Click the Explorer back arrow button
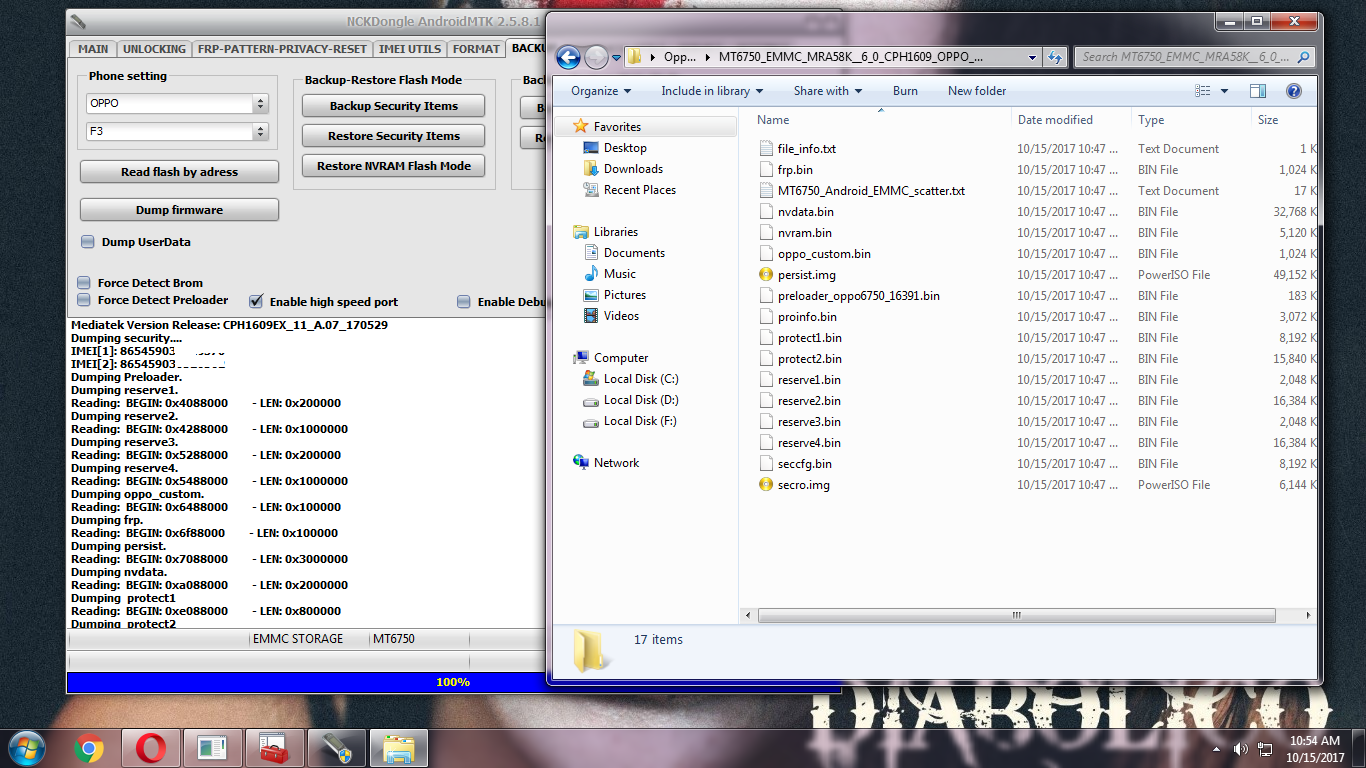The width and height of the screenshot is (1366, 768). click(x=569, y=57)
